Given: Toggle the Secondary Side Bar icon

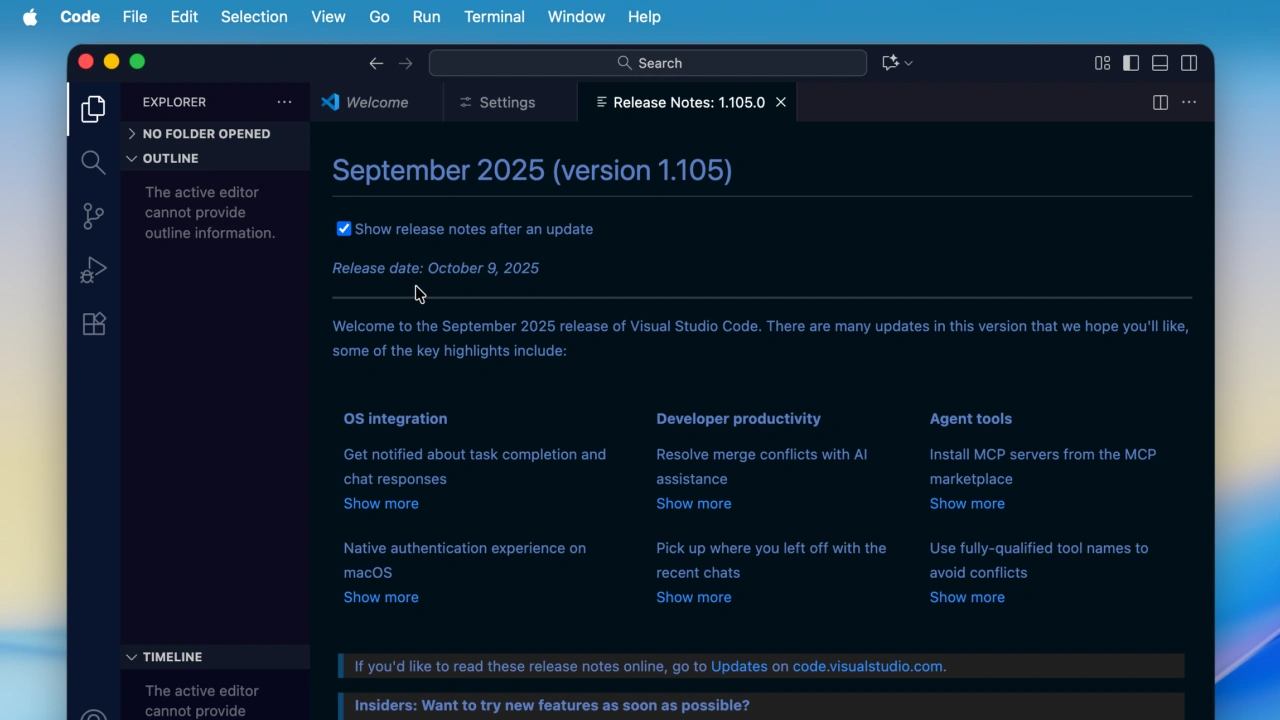Looking at the screenshot, I should click(x=1189, y=62).
